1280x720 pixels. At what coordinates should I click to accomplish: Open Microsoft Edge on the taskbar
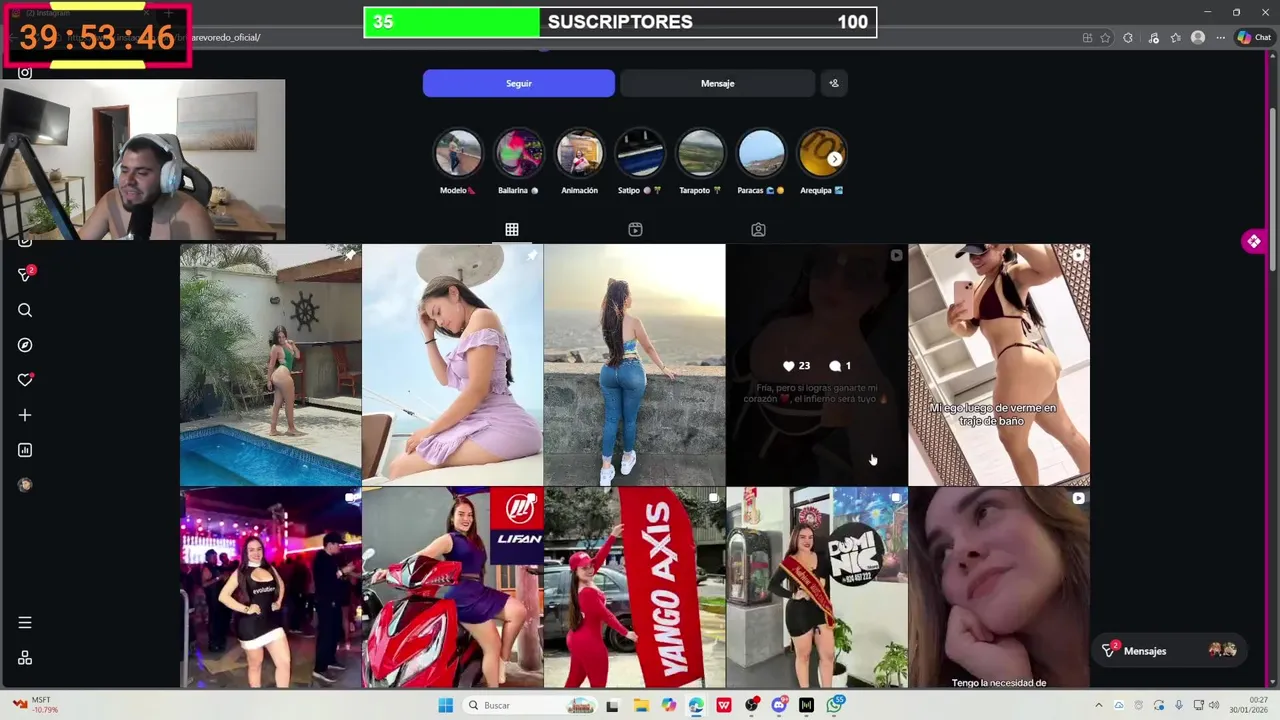(x=696, y=705)
